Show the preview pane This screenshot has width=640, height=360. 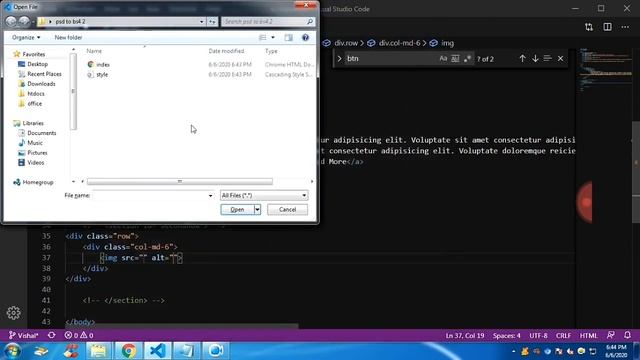[289, 38]
